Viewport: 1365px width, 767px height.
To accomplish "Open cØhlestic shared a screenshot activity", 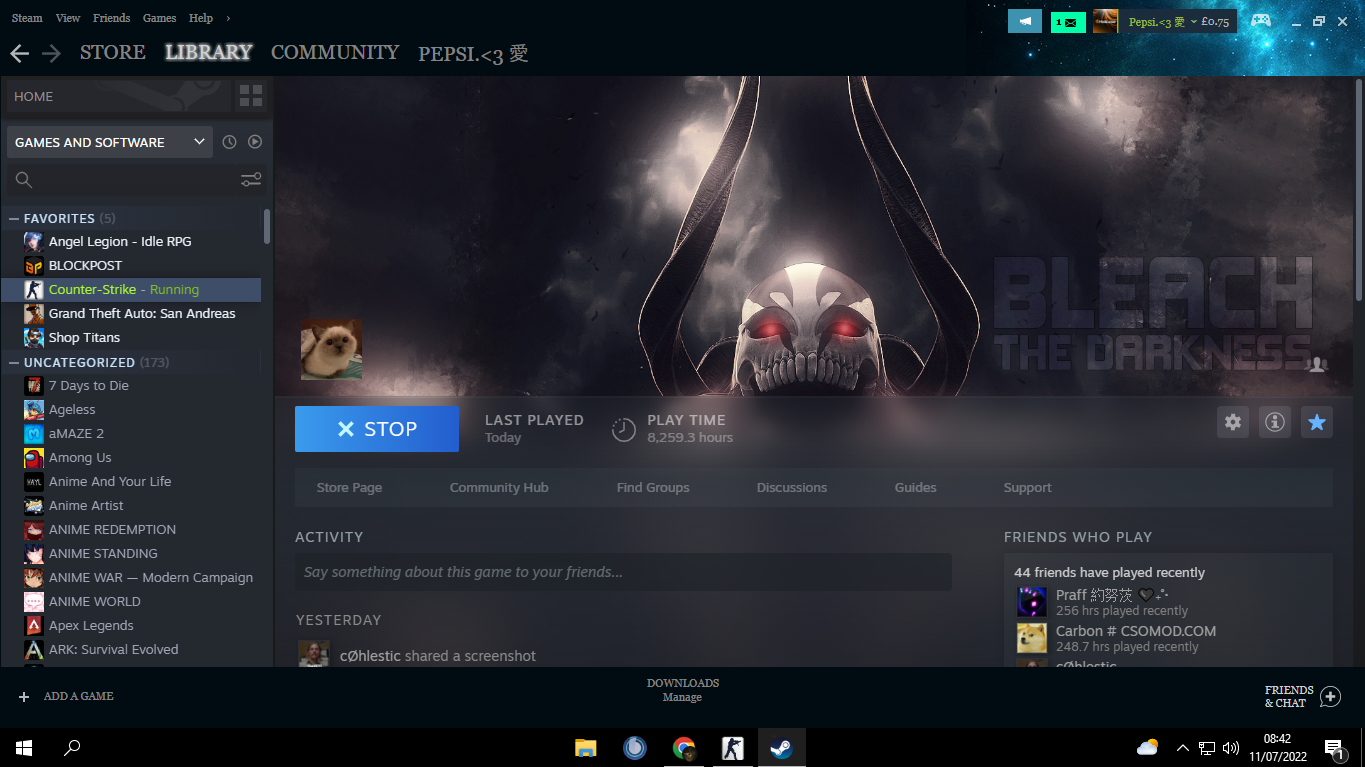I will 438,656.
